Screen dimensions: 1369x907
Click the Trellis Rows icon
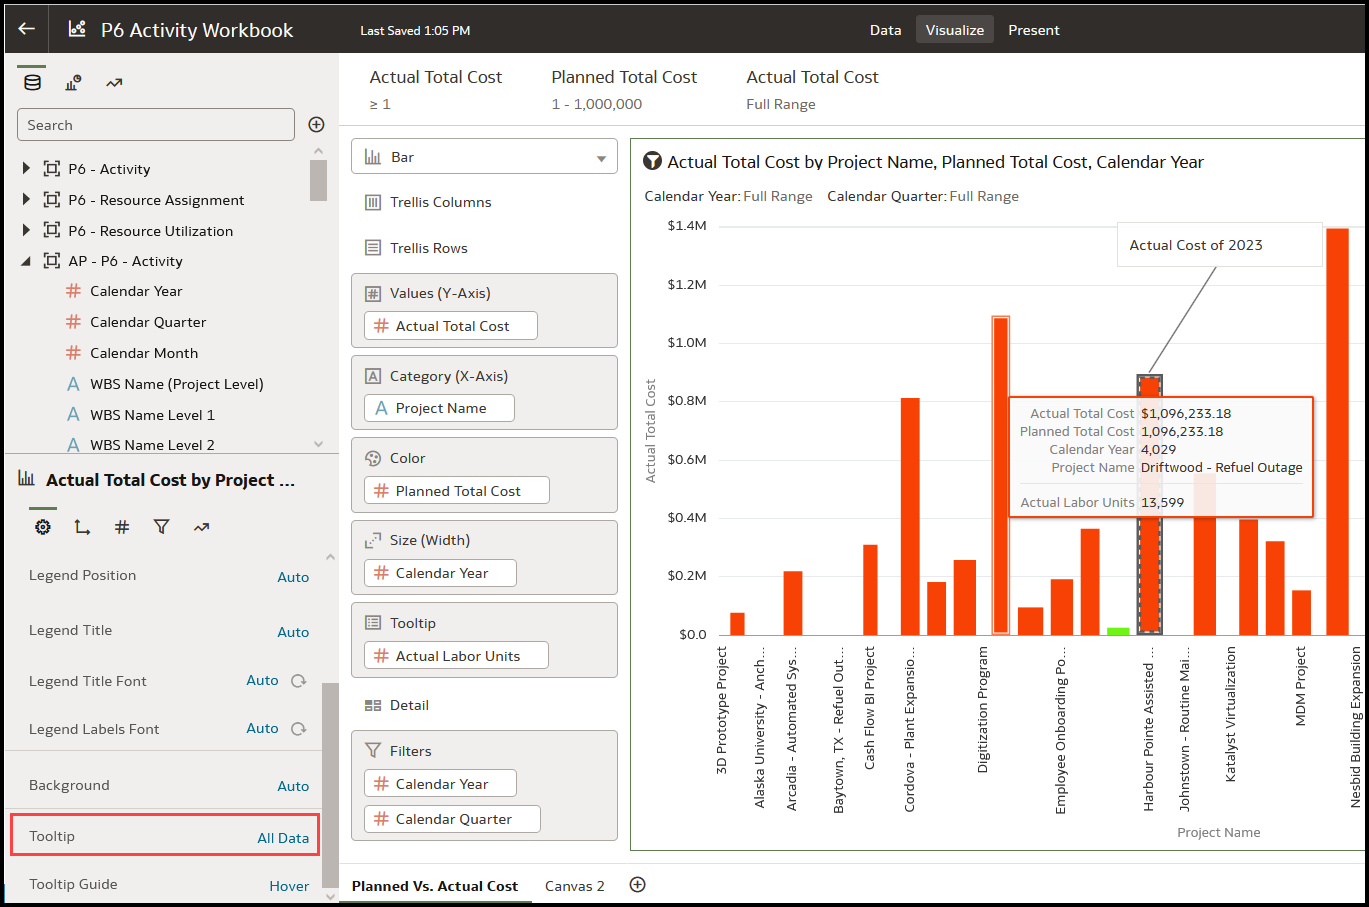pos(373,248)
